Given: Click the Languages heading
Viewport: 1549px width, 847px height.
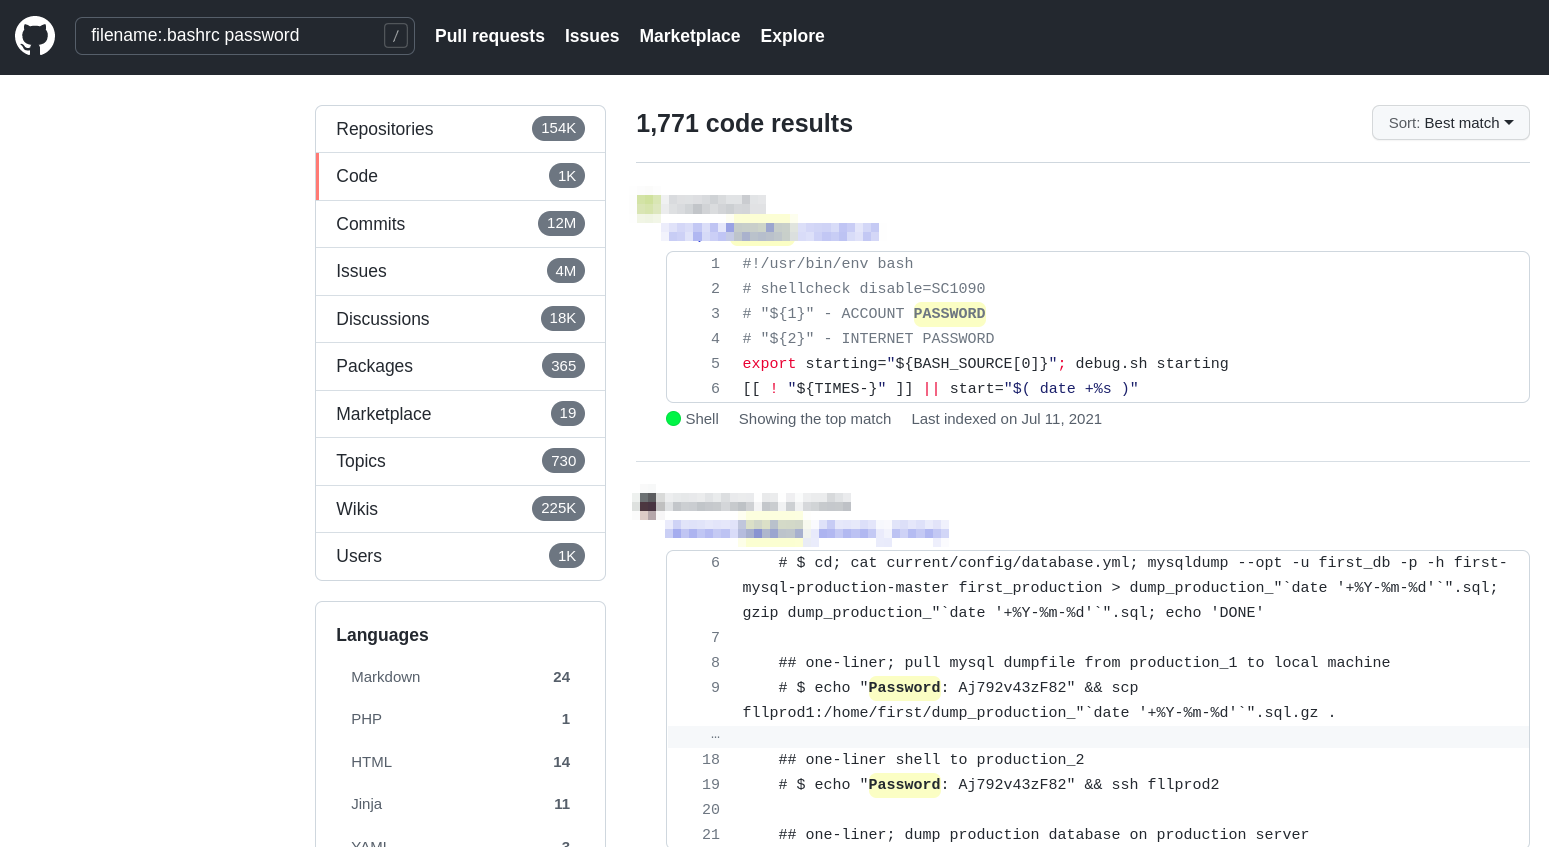Looking at the screenshot, I should 382,635.
